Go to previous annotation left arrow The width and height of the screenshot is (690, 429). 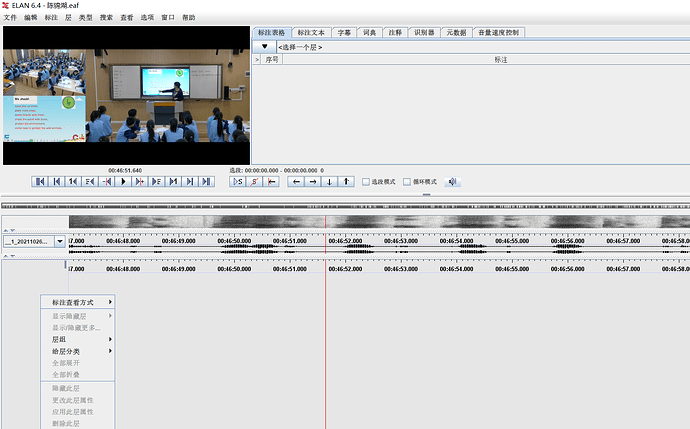(x=296, y=181)
